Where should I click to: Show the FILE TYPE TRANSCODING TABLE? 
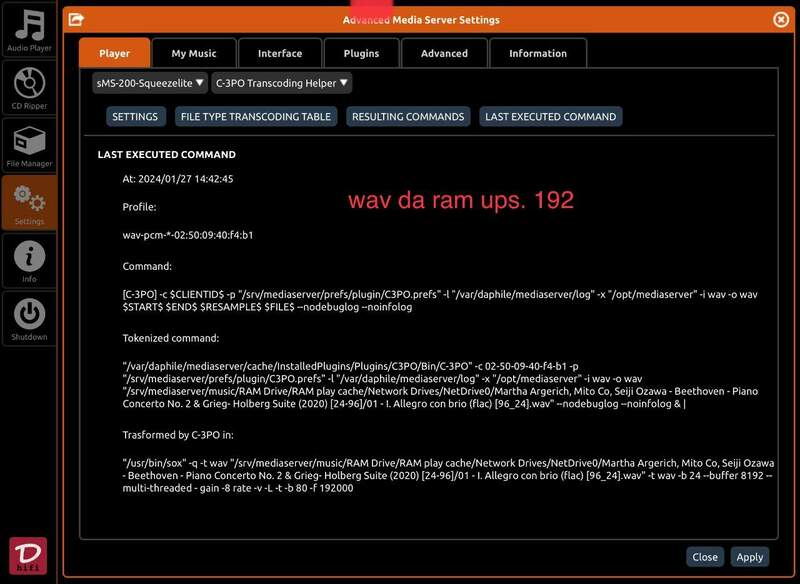click(x=255, y=116)
